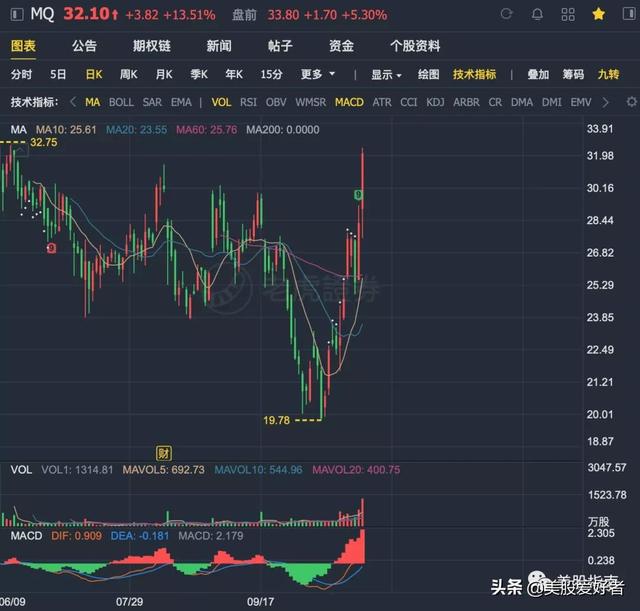Click the MA10: 25.61 label
The image size is (640, 611).
click(66, 130)
